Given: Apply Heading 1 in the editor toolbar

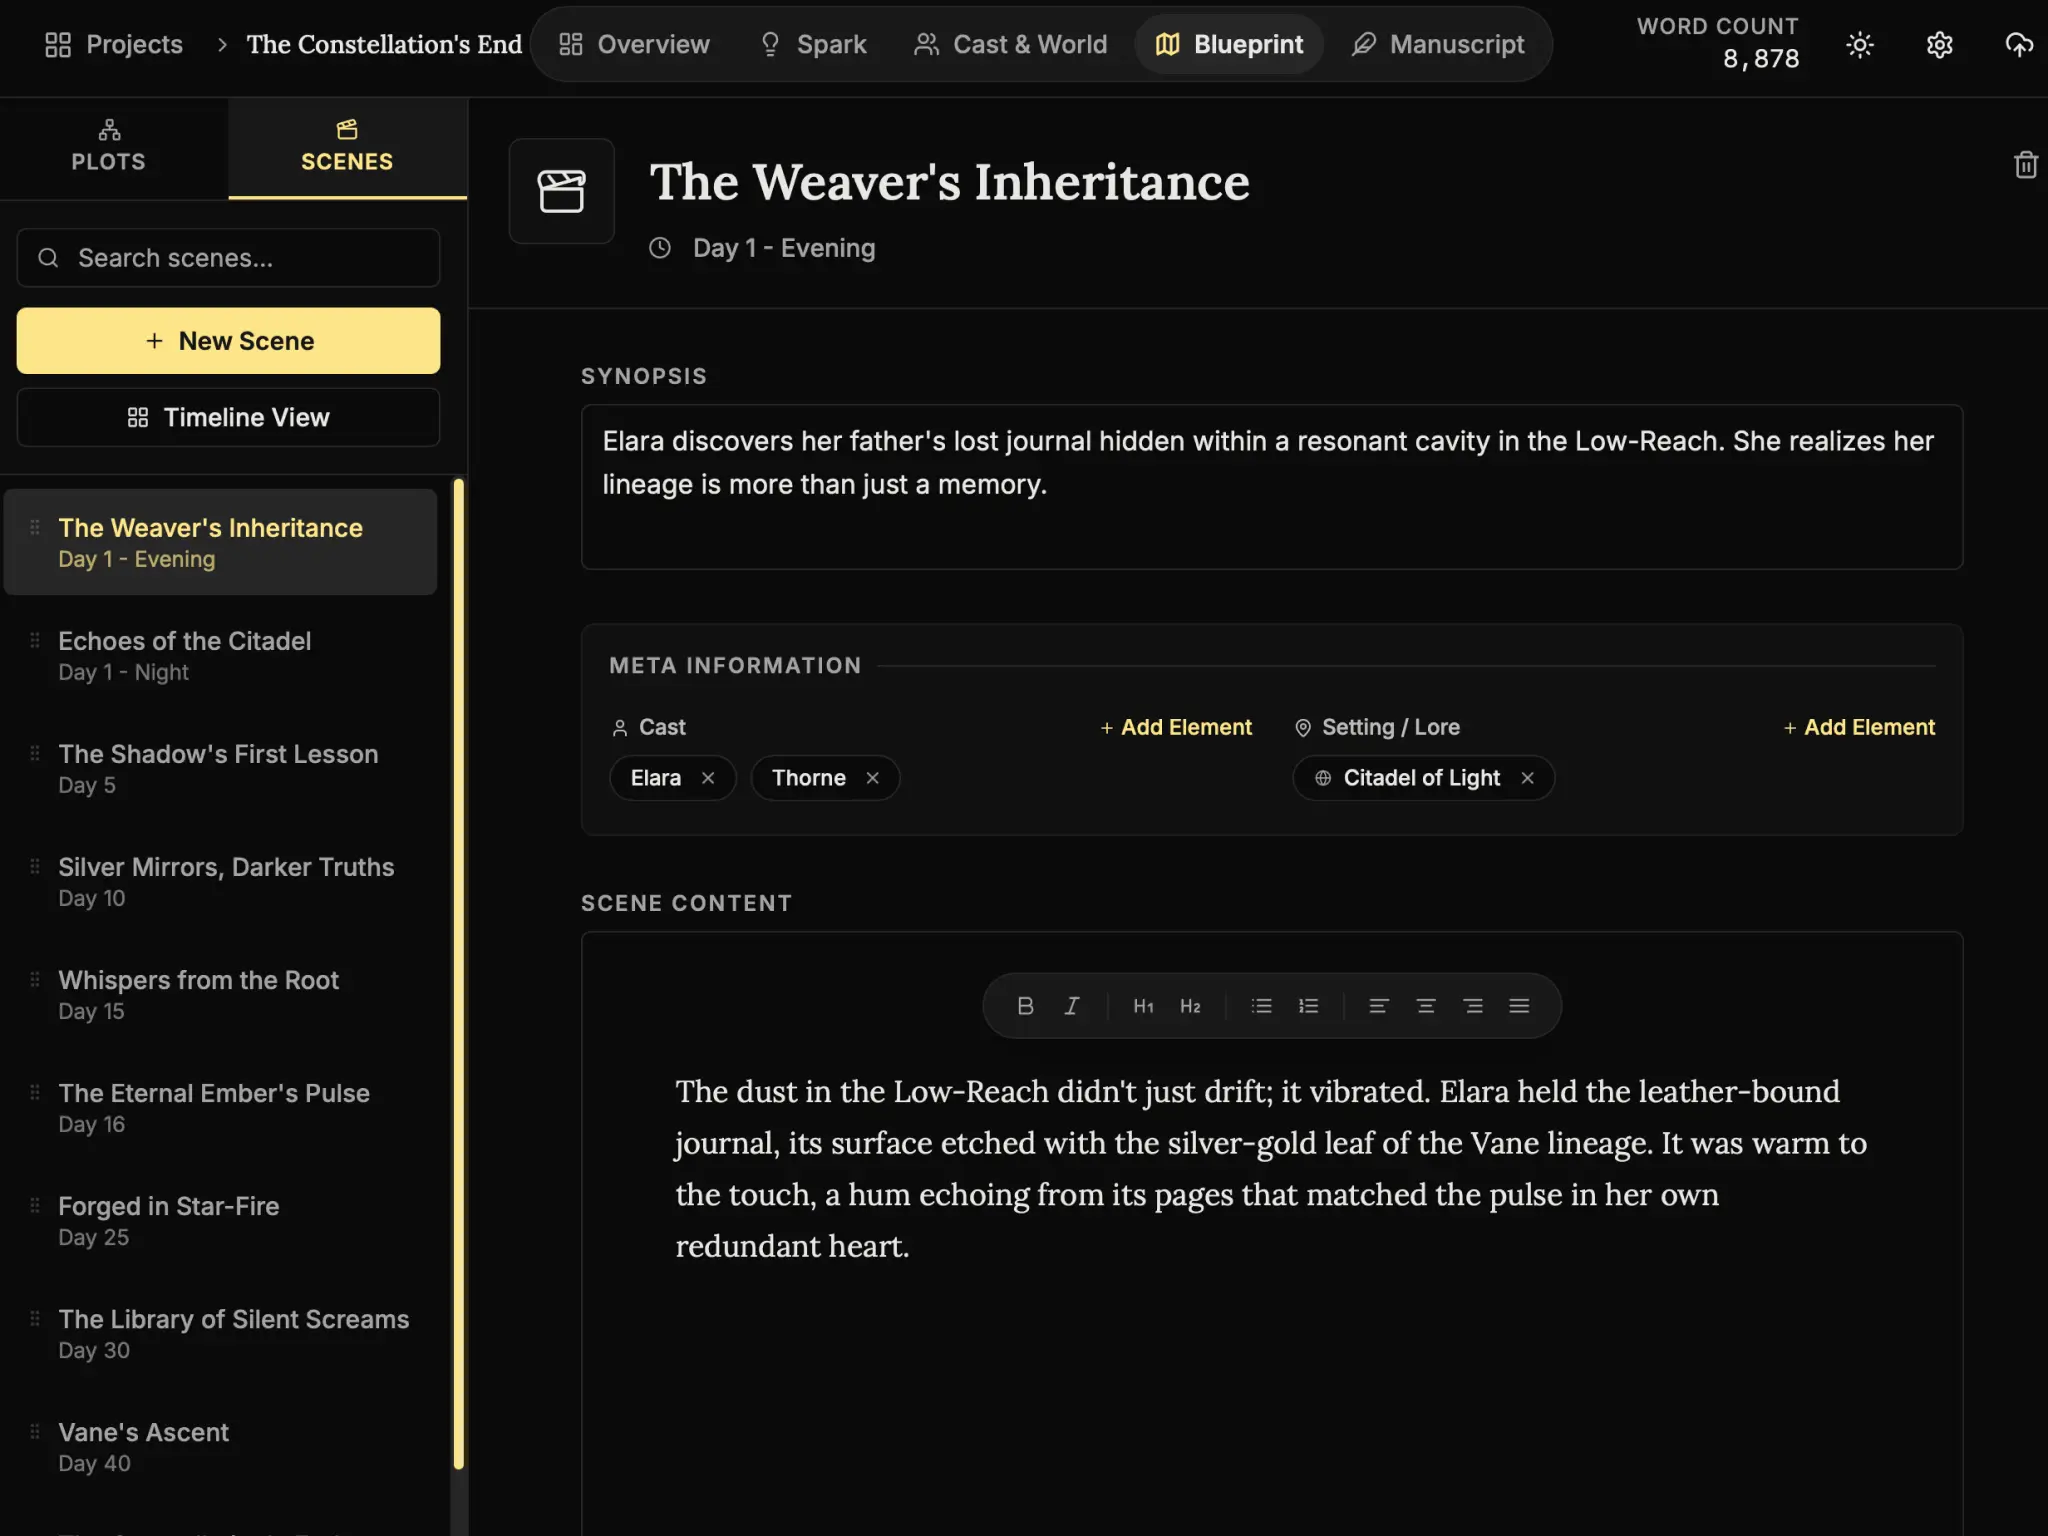Looking at the screenshot, I should [1142, 1006].
